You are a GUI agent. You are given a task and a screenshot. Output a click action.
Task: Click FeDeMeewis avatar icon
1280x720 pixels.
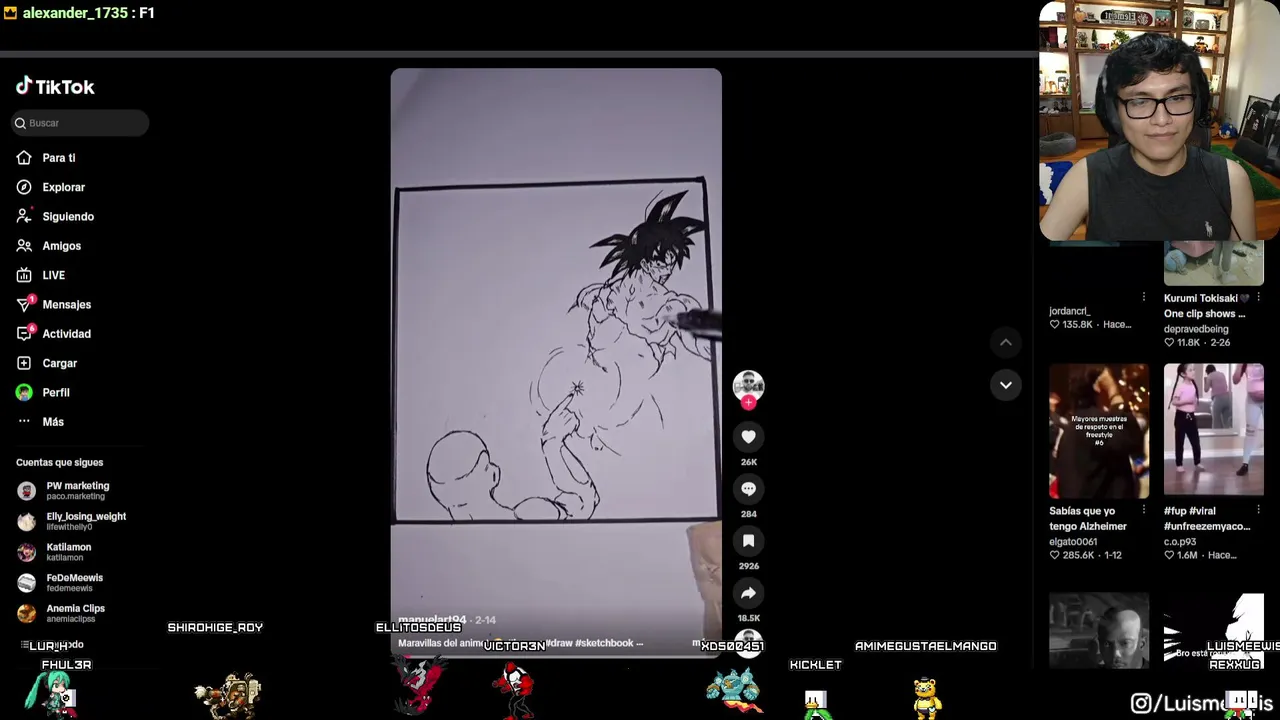(x=27, y=583)
